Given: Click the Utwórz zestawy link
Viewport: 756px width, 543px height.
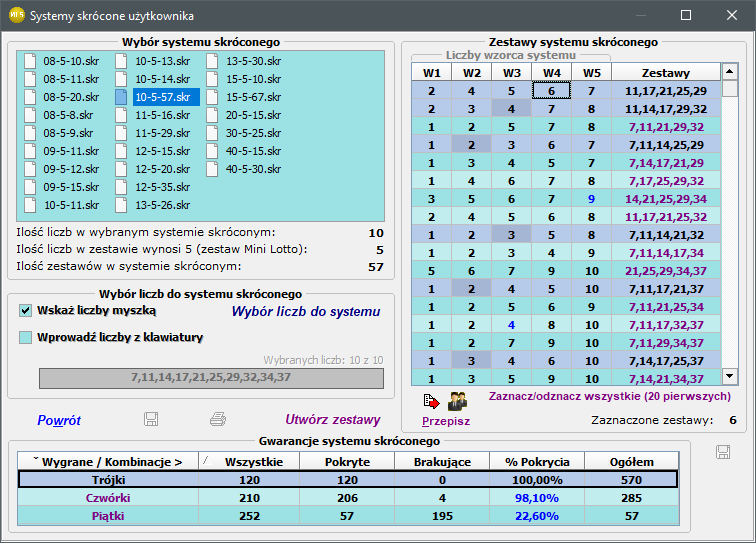Looking at the screenshot, I should click(x=333, y=420).
